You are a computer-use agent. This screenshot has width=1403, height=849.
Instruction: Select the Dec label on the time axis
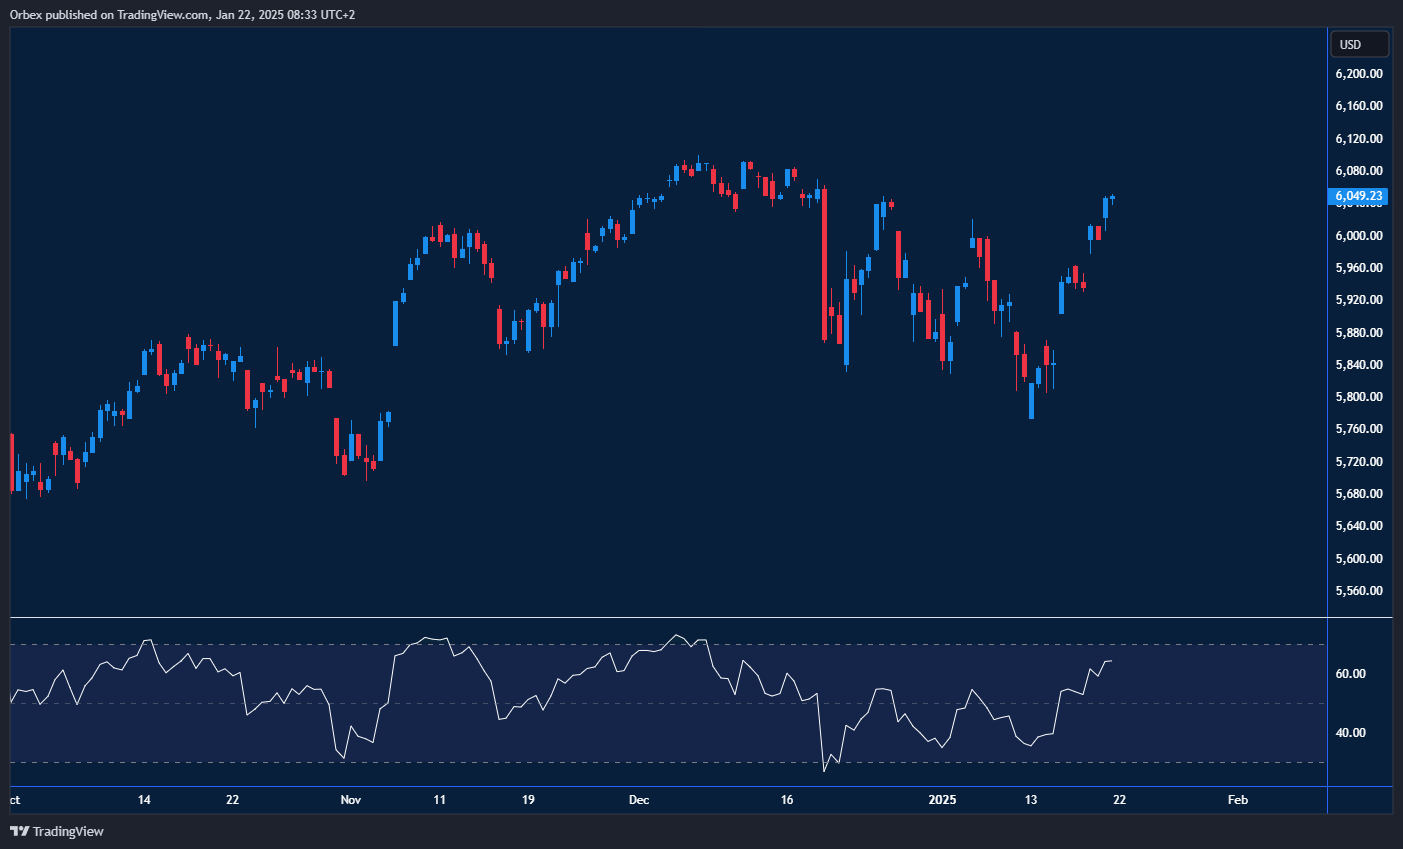pyautogui.click(x=639, y=800)
